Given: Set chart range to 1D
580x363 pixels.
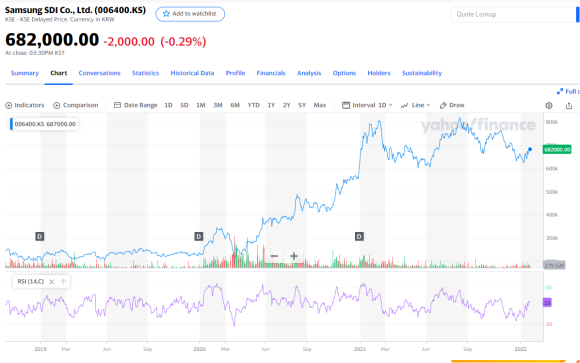Looking at the screenshot, I should pos(168,105).
